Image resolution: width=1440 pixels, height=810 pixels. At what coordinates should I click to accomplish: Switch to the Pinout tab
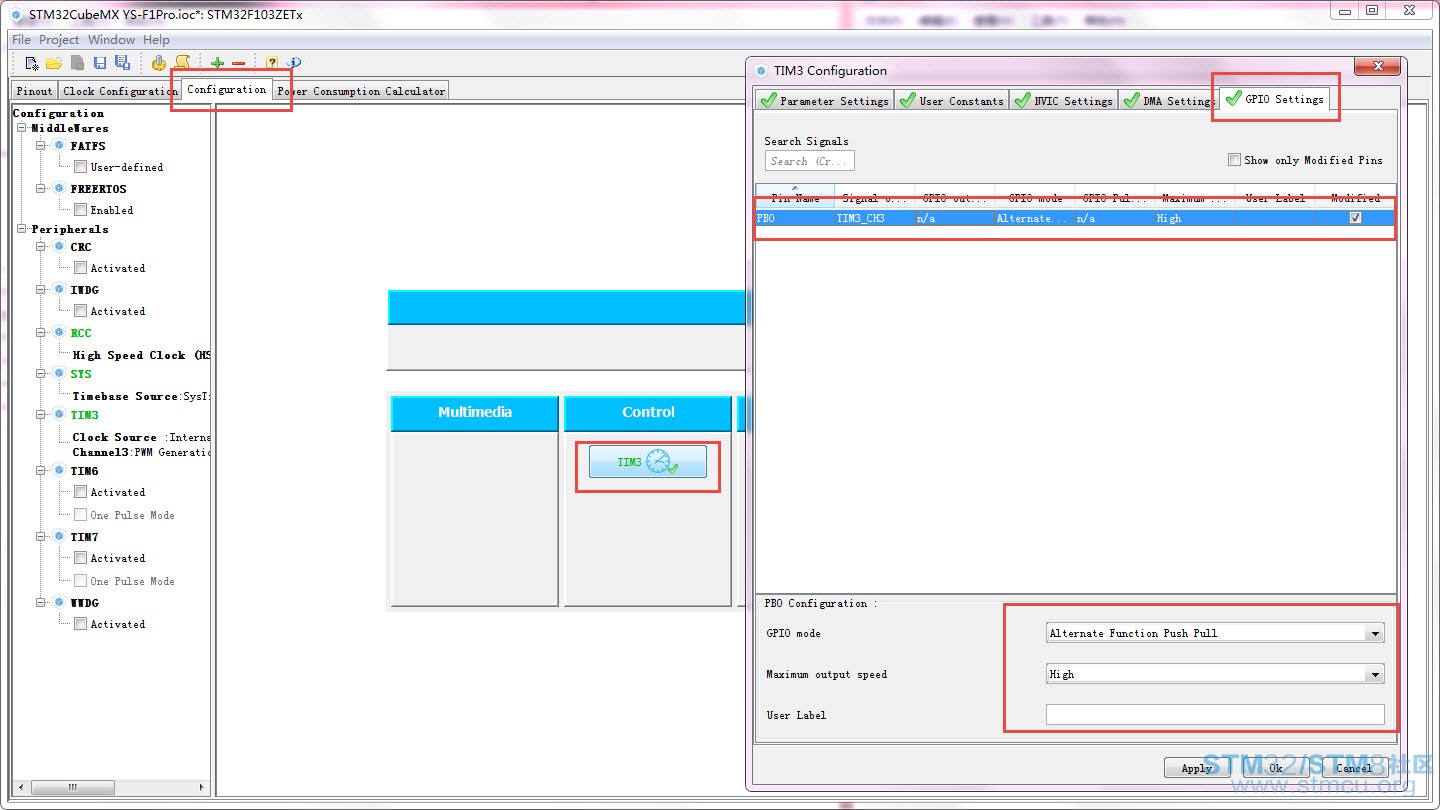tap(34, 91)
